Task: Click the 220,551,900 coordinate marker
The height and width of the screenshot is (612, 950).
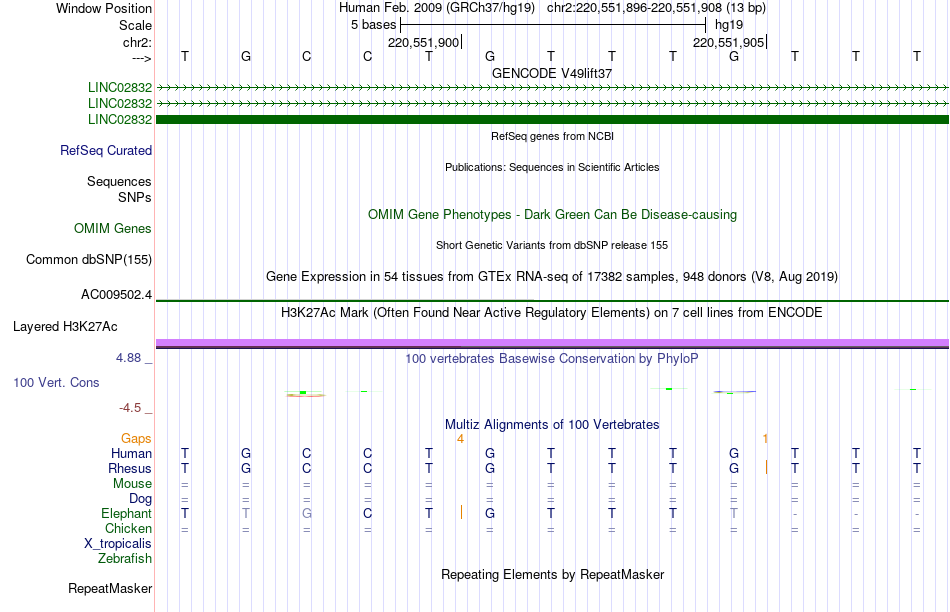Action: [424, 42]
